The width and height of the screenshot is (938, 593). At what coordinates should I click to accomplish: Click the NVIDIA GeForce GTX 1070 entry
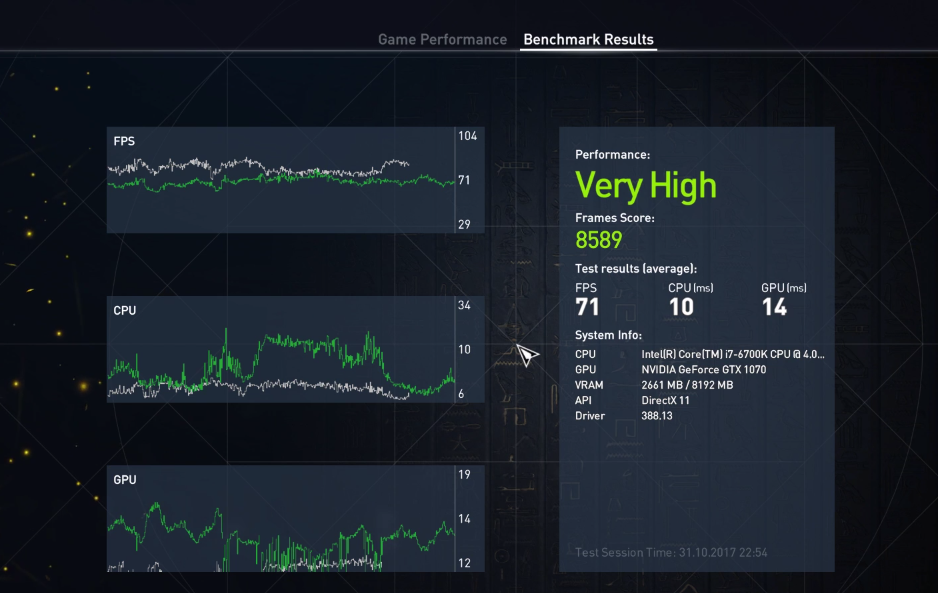point(704,370)
